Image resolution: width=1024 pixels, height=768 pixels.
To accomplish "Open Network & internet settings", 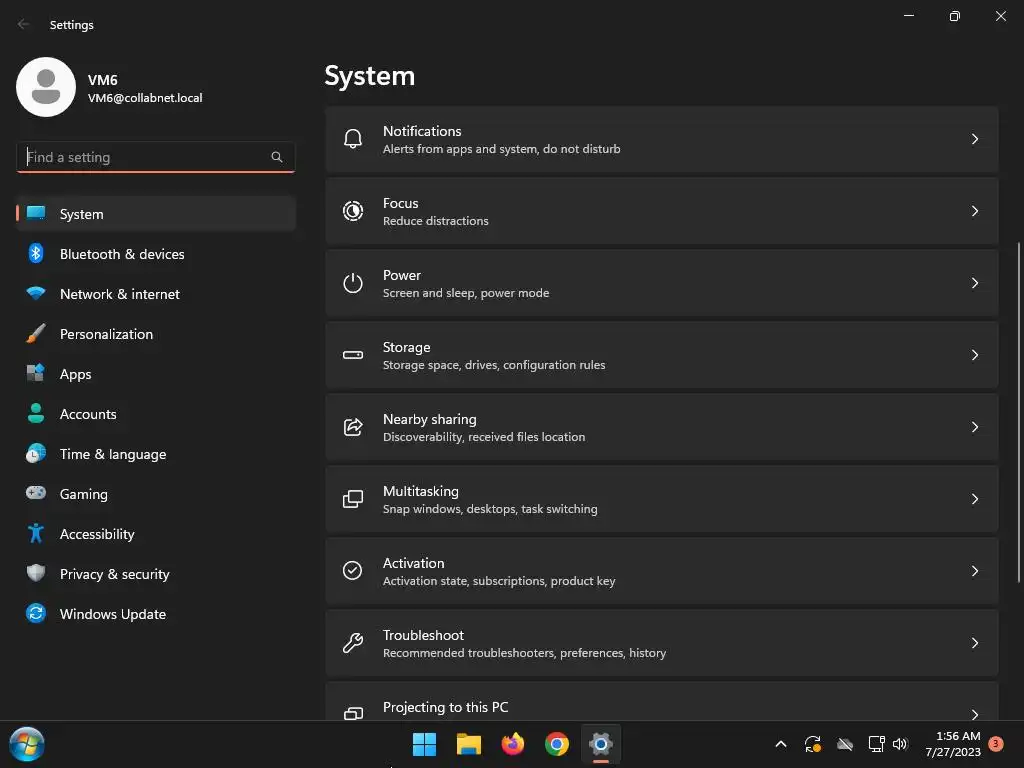I will [x=156, y=294].
